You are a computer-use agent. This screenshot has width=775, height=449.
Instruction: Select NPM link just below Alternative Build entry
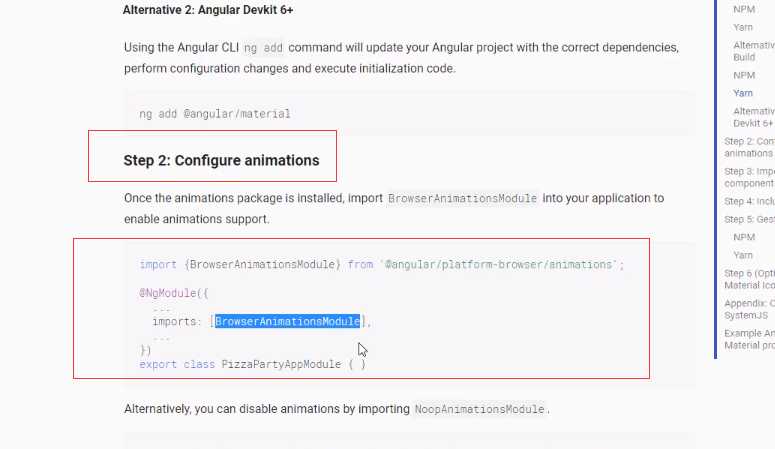(x=744, y=75)
